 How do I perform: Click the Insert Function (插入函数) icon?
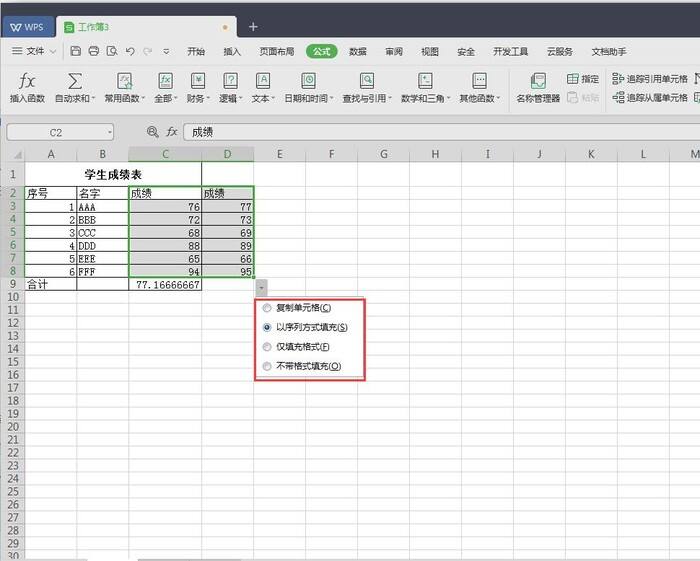click(28, 81)
